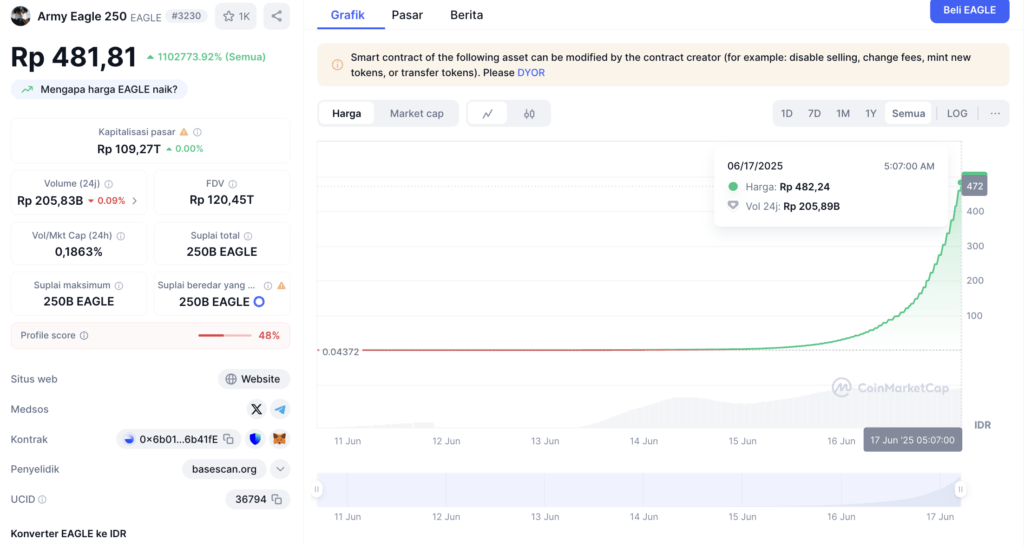Open info icon for Suplai maksimum

pyautogui.click(x=119, y=285)
